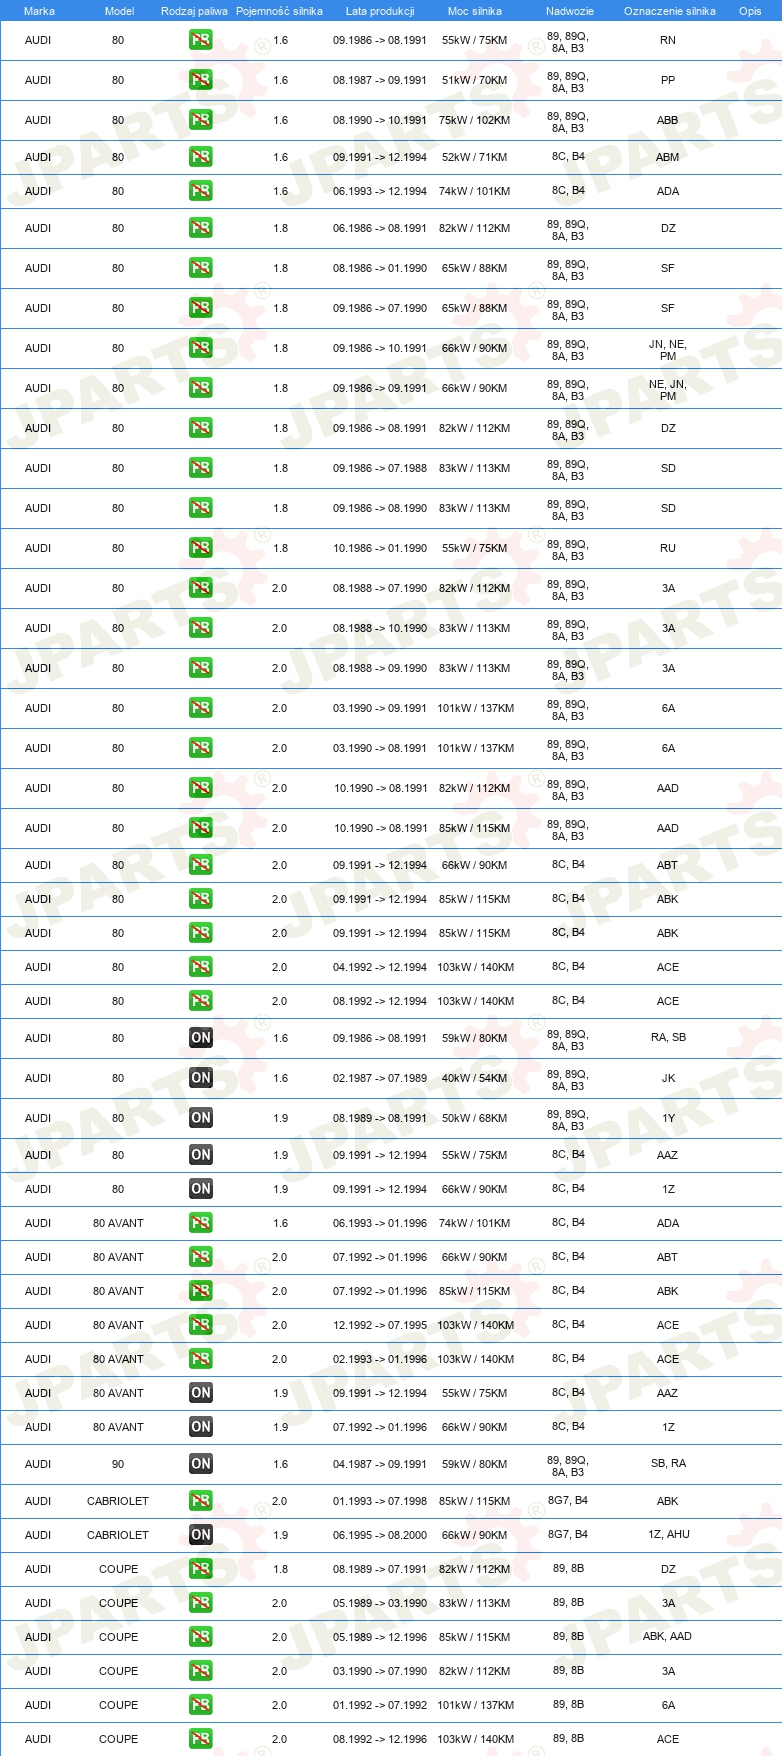Click the PB icon in the Coupe 6A row

point(201,1705)
